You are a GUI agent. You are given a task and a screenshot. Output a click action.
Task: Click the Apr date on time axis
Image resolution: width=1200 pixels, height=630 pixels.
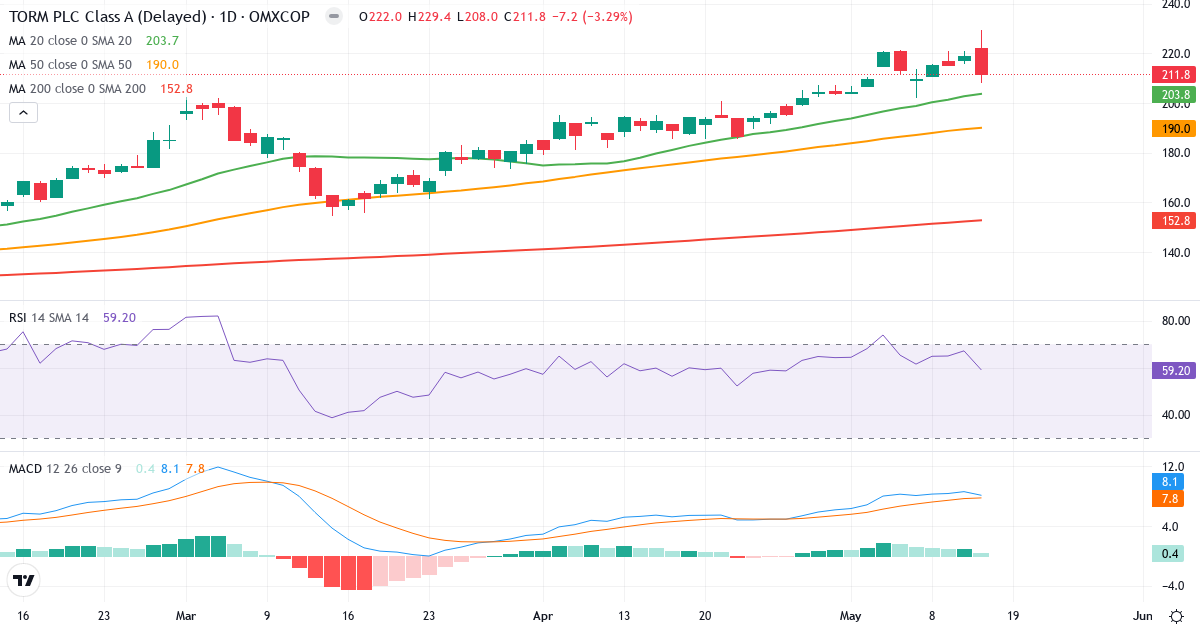click(x=543, y=616)
